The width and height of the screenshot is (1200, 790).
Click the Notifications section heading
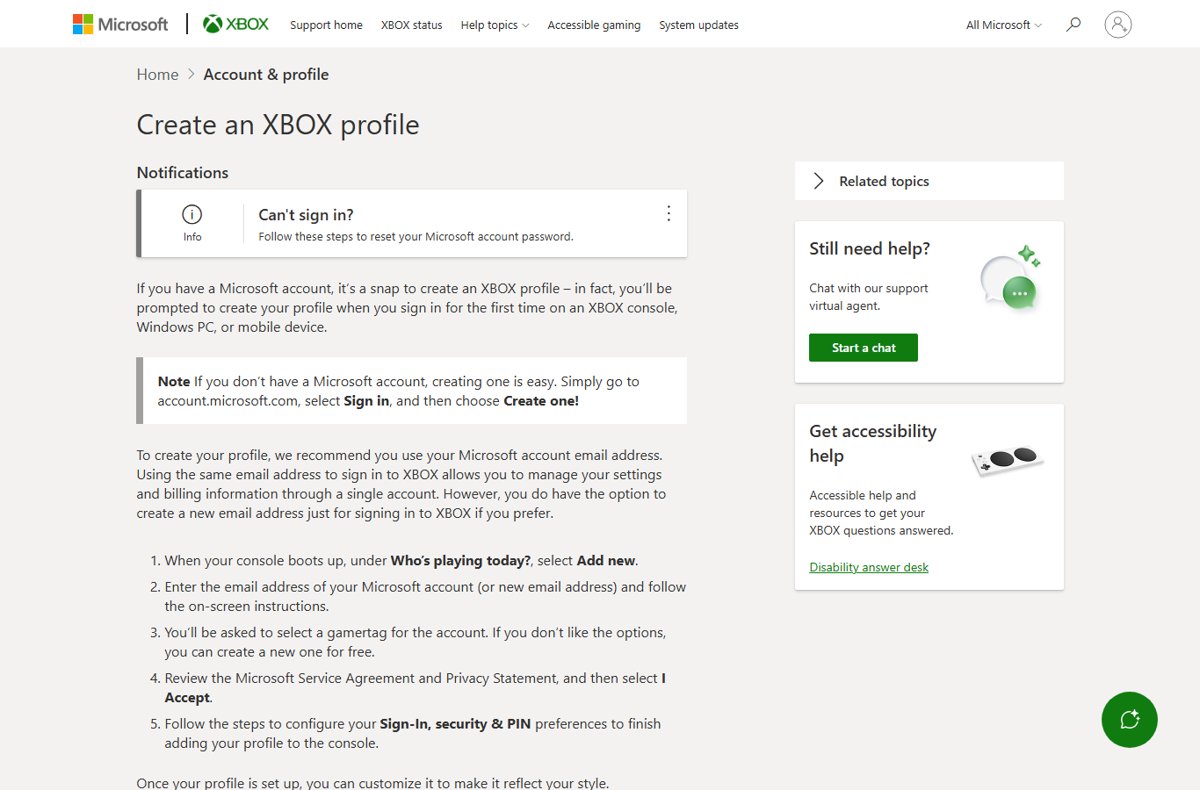(x=182, y=172)
